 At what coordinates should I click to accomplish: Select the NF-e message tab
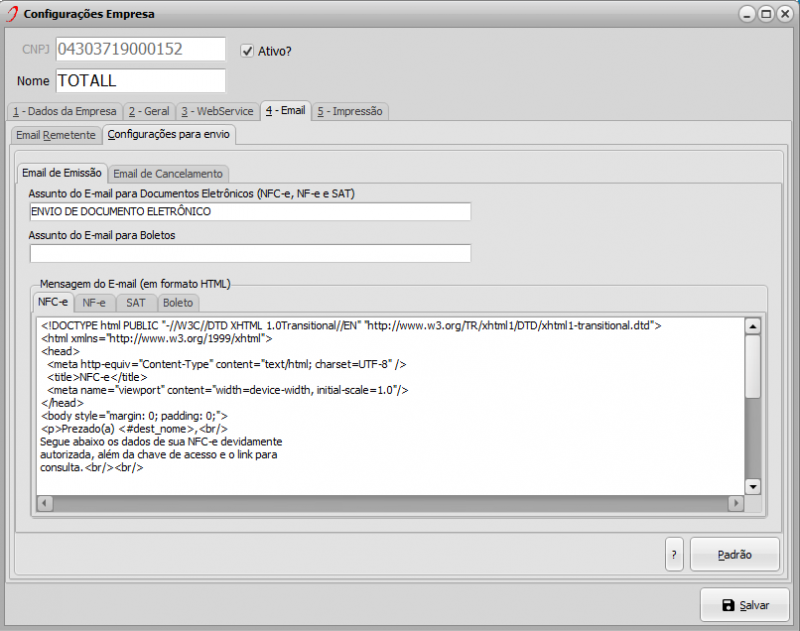(95, 302)
